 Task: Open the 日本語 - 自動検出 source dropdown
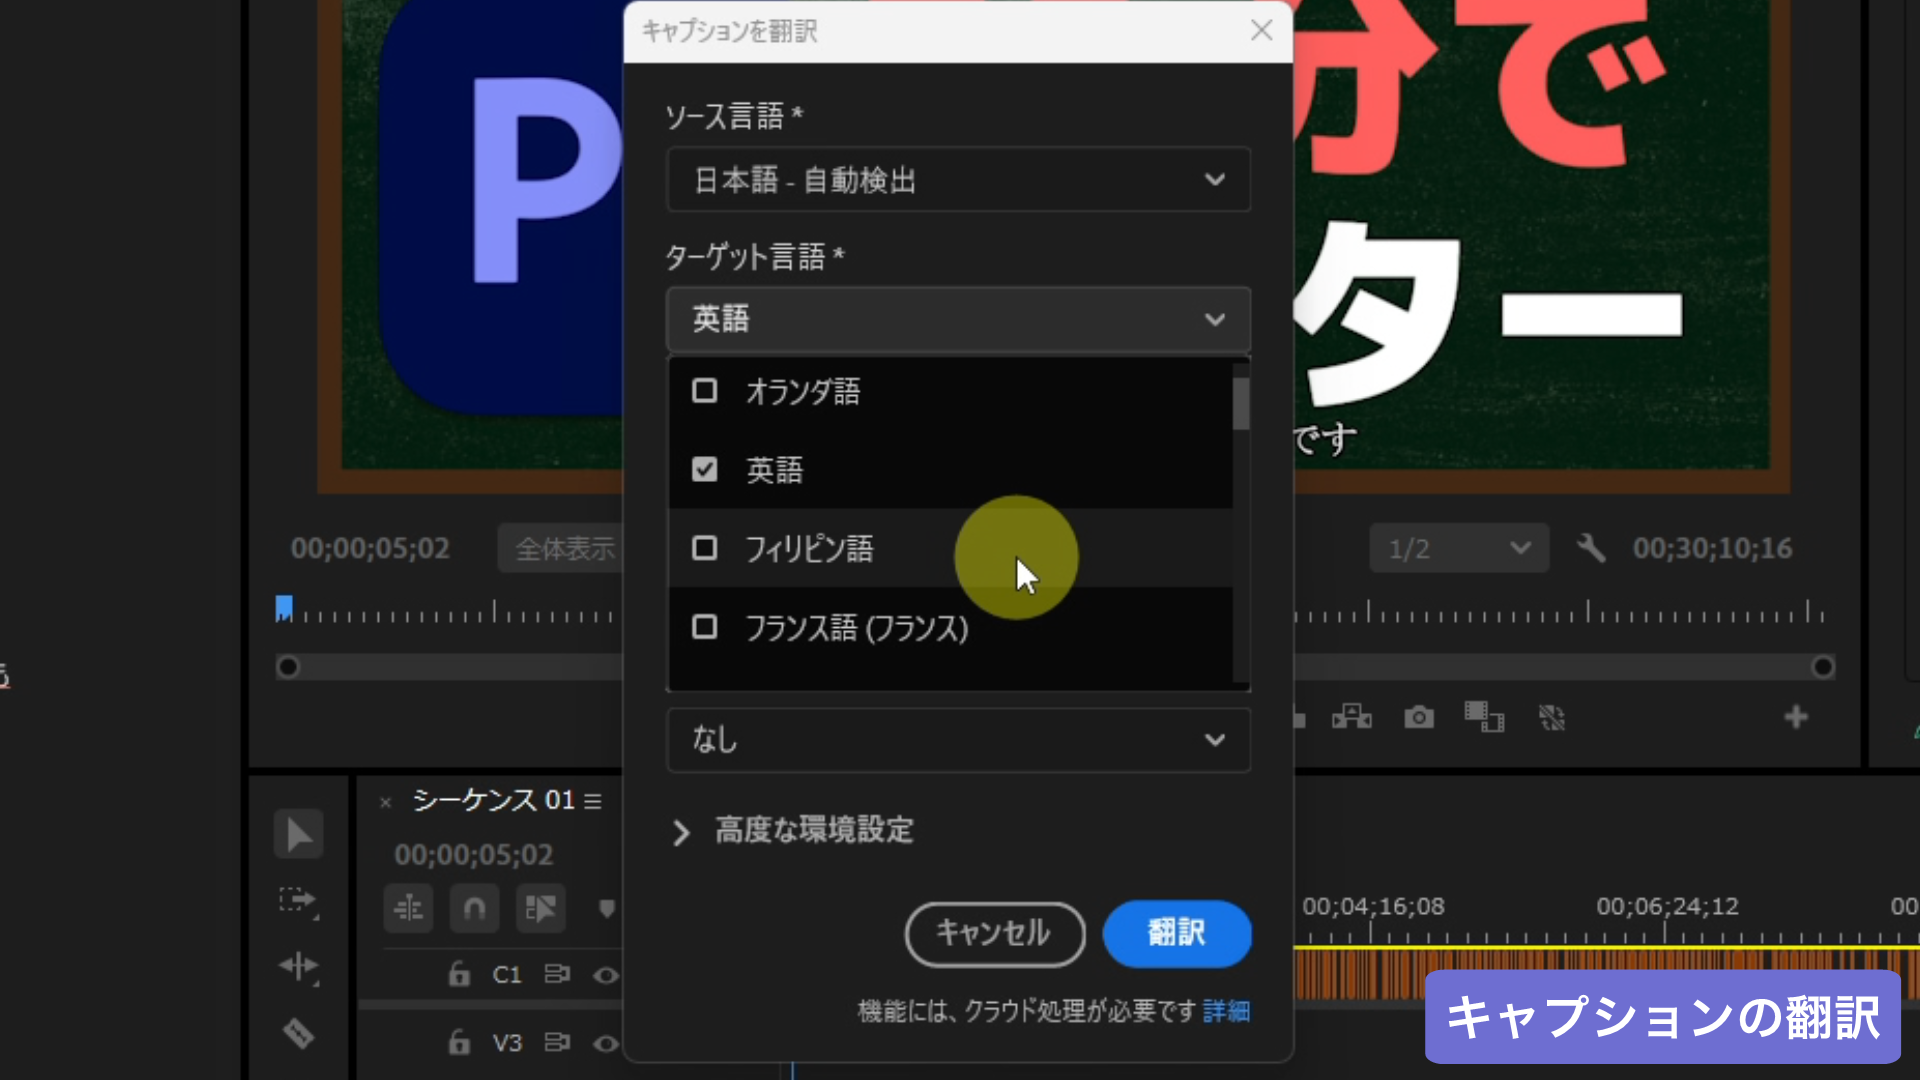click(957, 180)
